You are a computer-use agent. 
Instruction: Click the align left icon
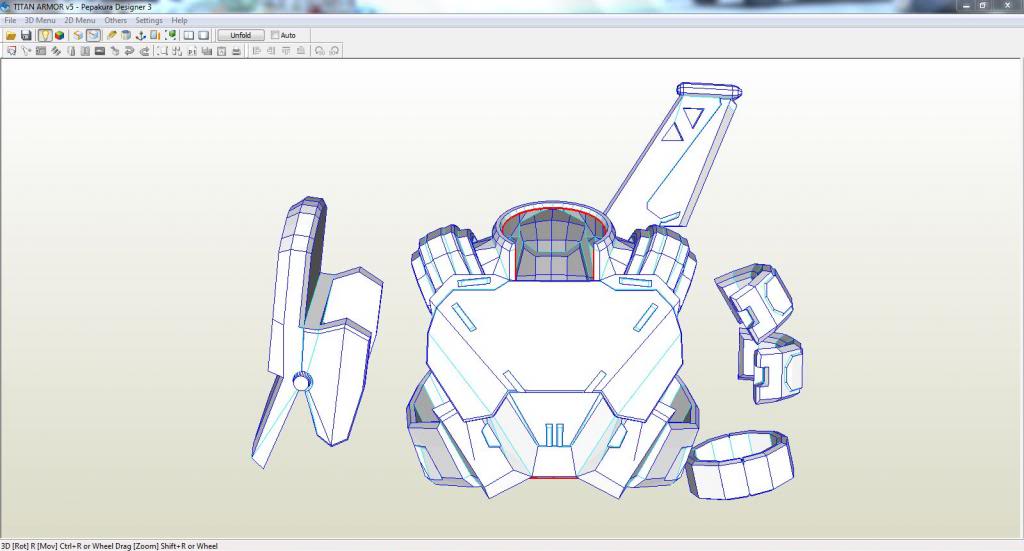point(257,50)
